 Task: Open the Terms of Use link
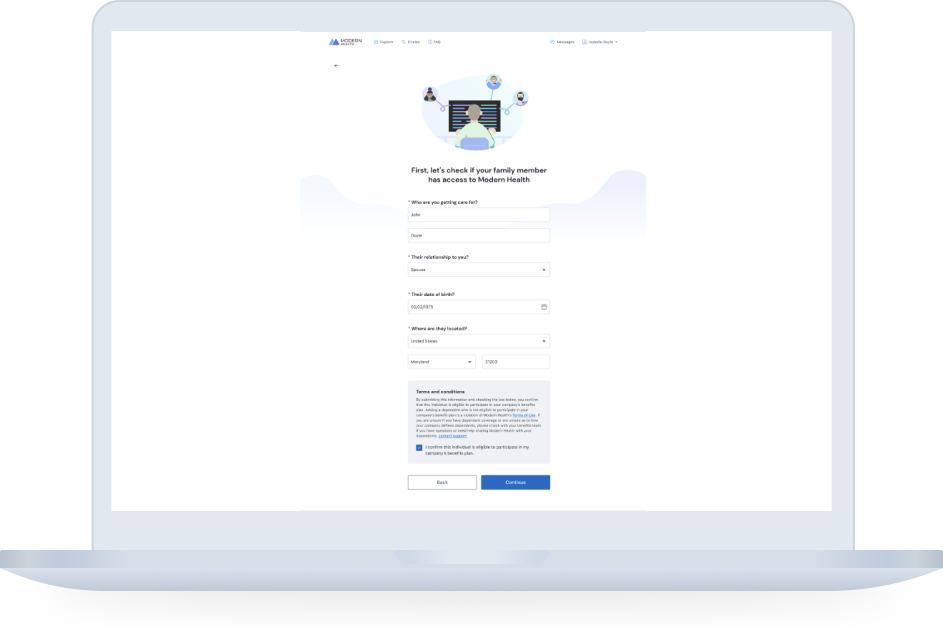[524, 416]
